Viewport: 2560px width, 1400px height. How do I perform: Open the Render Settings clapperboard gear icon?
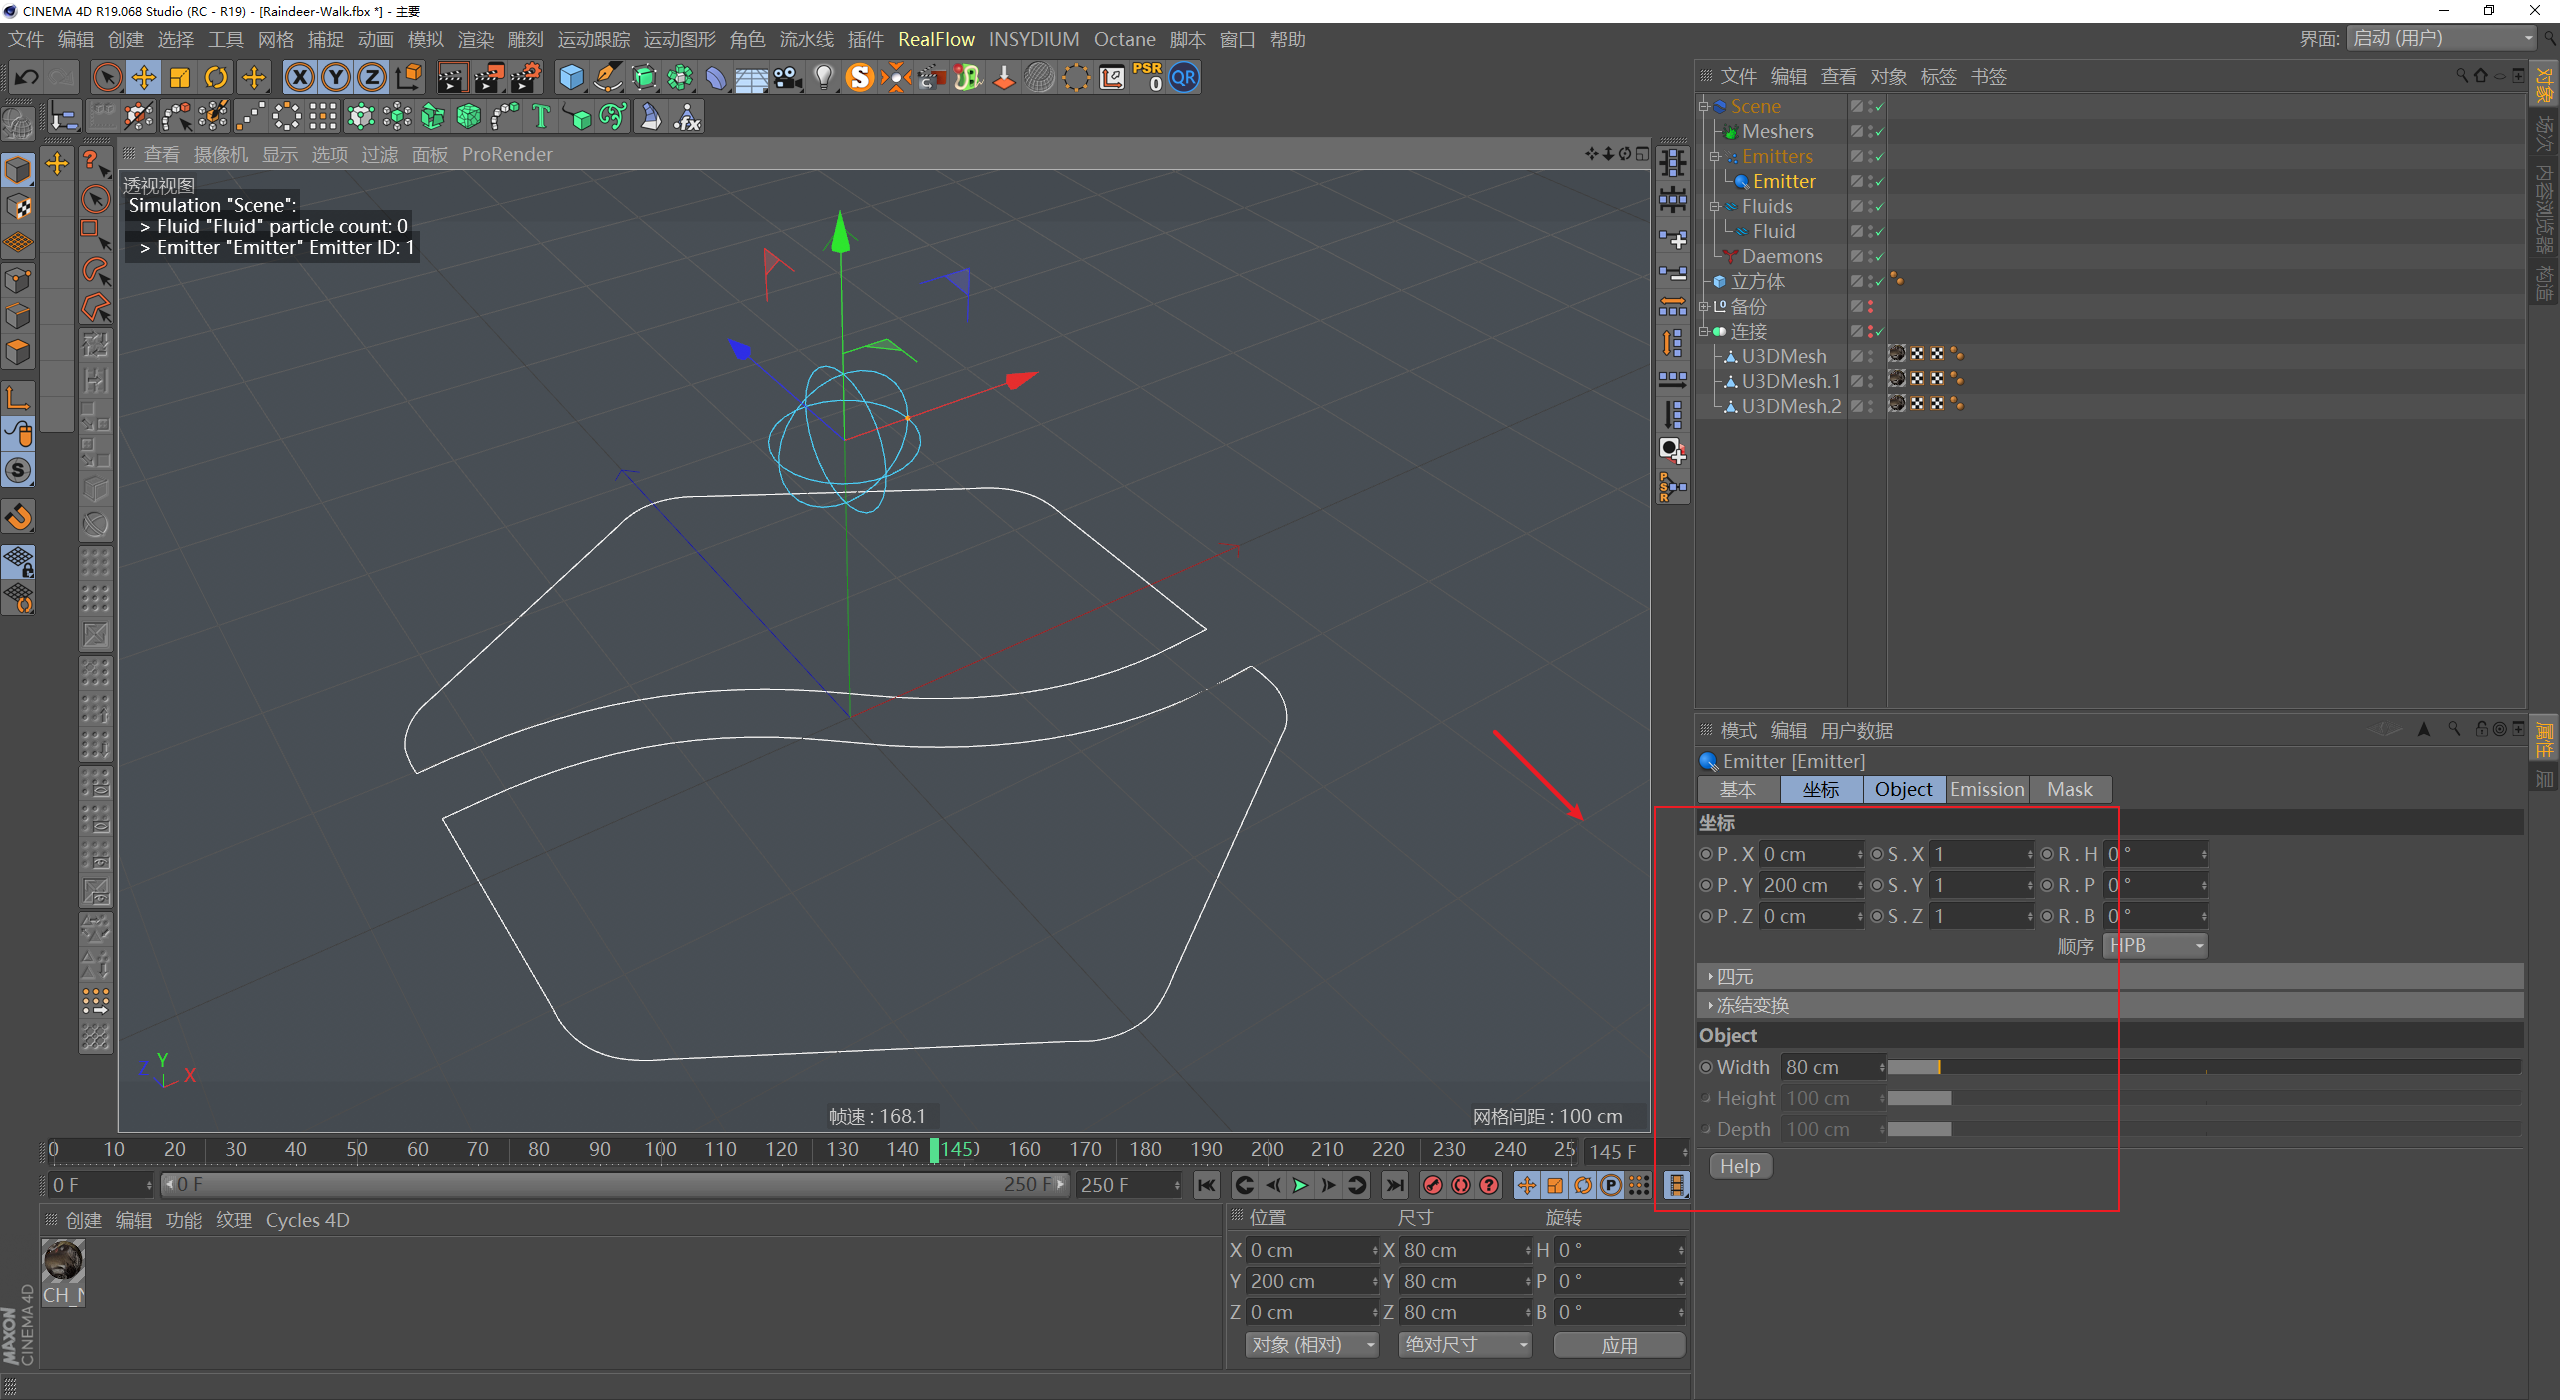coord(526,77)
